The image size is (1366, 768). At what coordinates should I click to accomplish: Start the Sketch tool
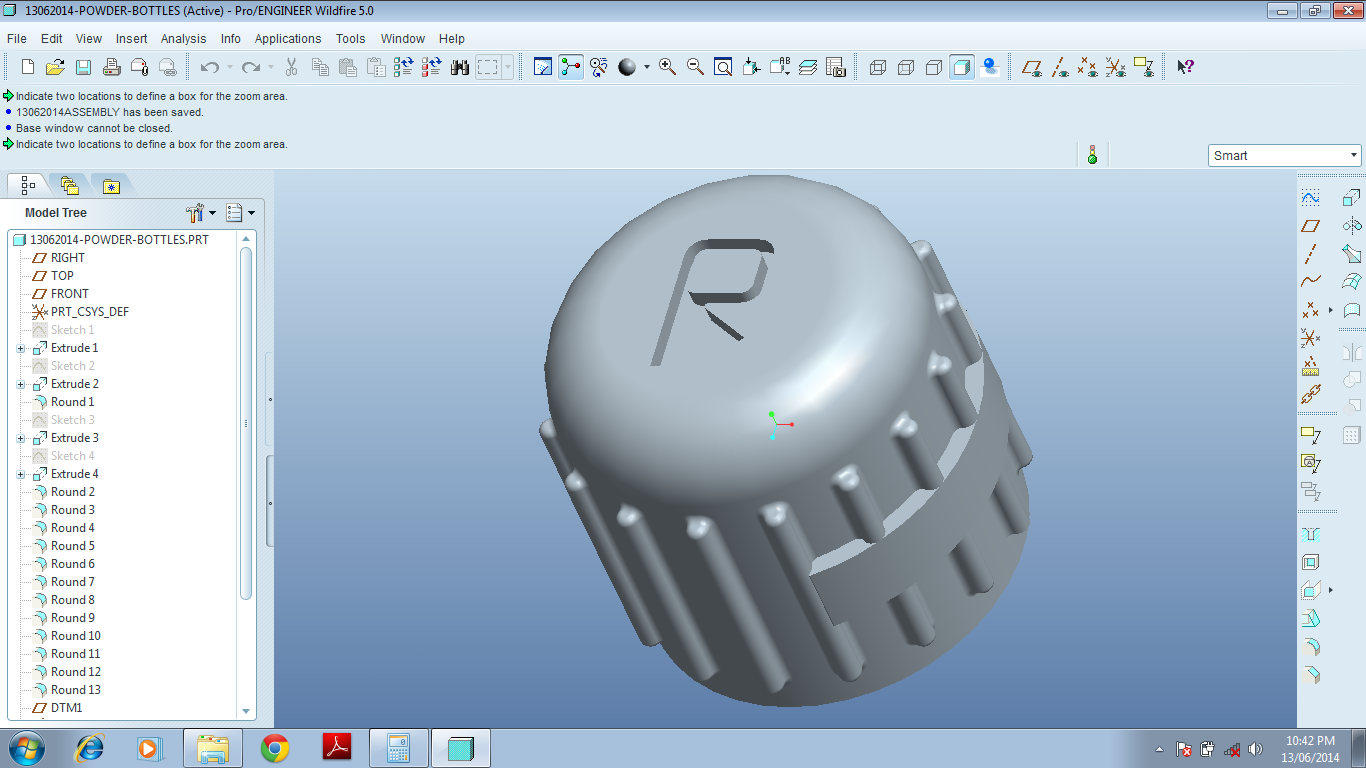coord(1311,198)
